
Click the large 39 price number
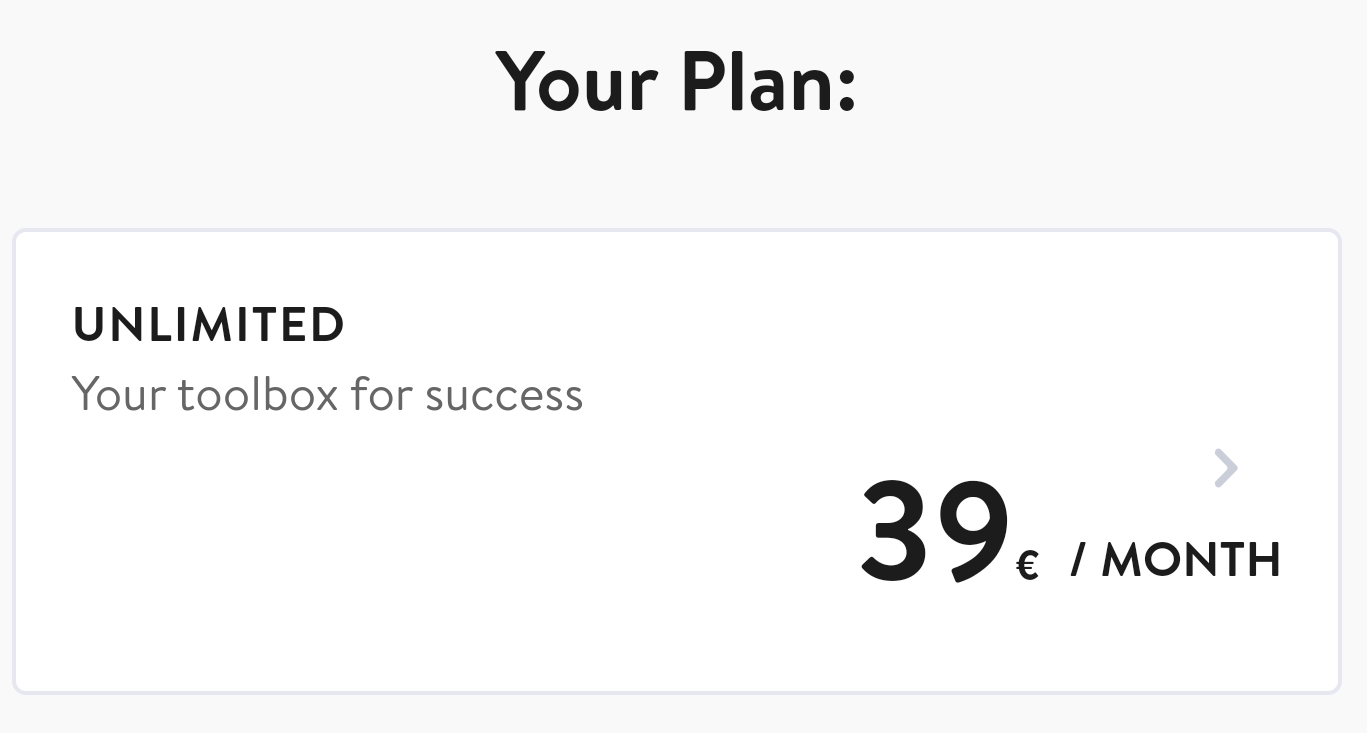pyautogui.click(x=934, y=530)
